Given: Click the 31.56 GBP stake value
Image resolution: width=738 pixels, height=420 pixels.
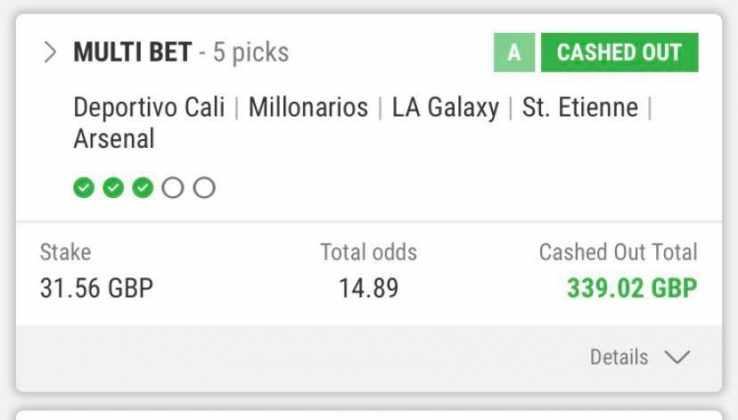Looking at the screenshot, I should click(x=97, y=289).
